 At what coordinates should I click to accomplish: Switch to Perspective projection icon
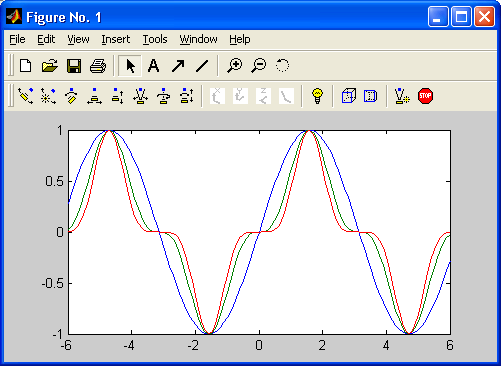pyautogui.click(x=370, y=96)
